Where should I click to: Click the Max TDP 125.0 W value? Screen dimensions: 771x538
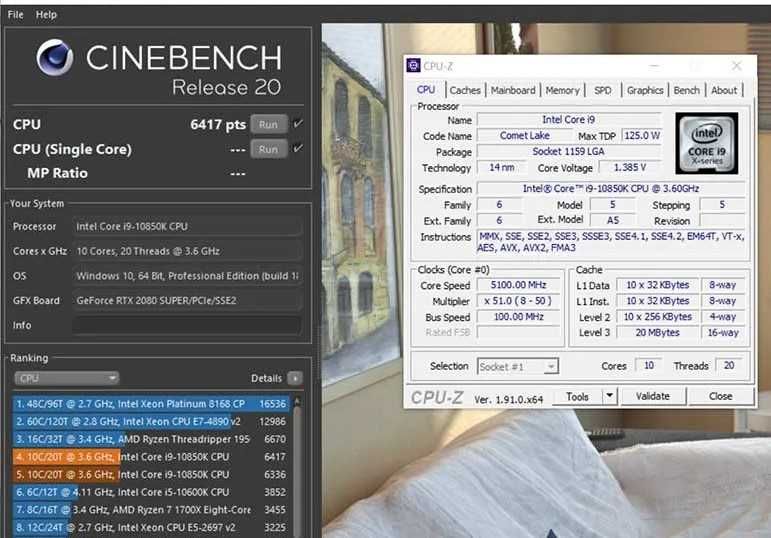[x=642, y=136]
